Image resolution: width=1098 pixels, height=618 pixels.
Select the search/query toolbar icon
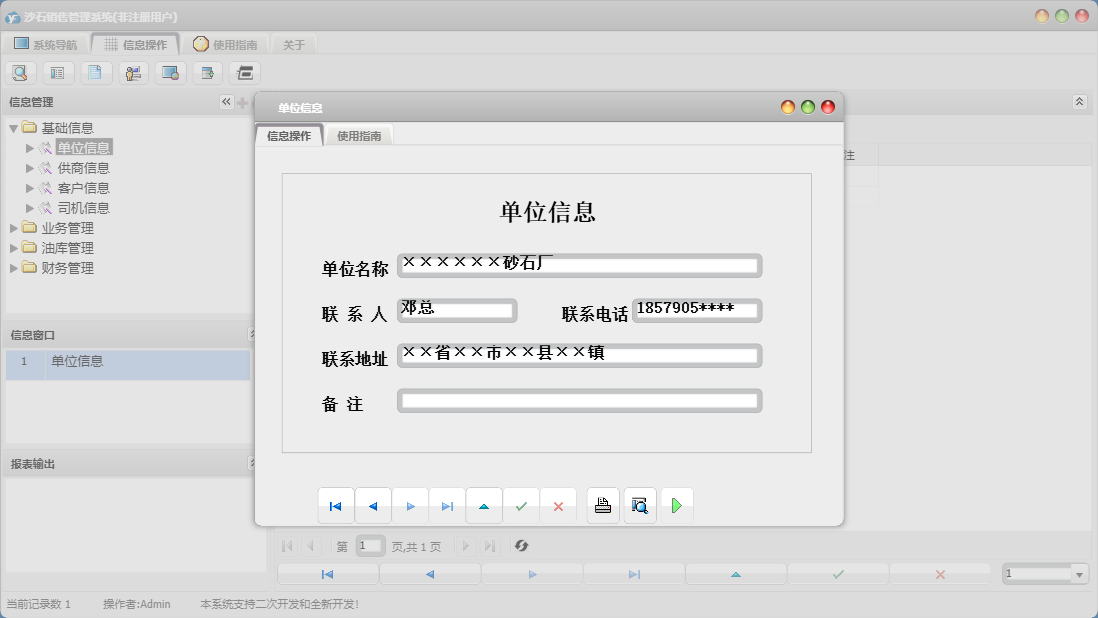21,72
